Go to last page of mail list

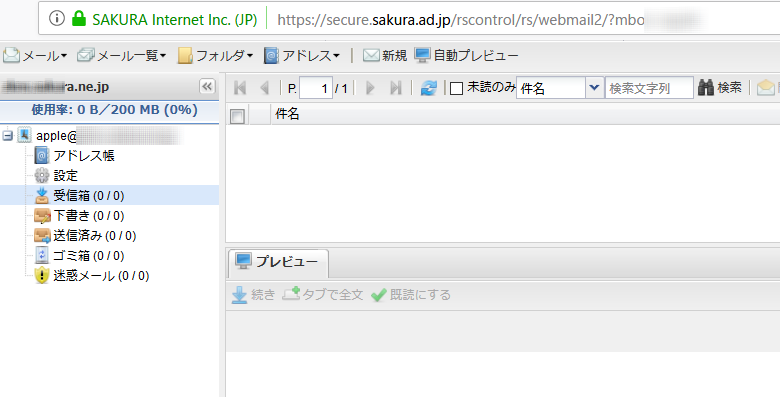click(x=395, y=88)
